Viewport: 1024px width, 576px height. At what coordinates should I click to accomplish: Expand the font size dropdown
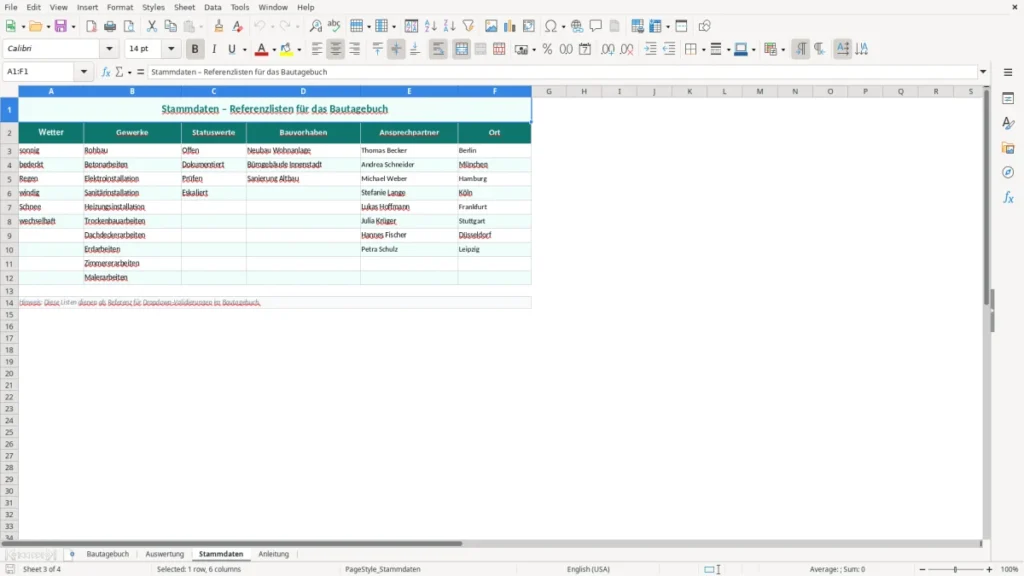tap(171, 48)
